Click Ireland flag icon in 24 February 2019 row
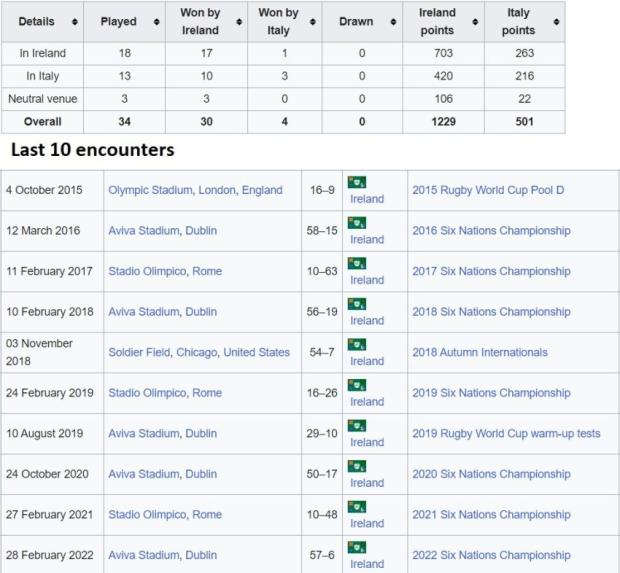 (357, 385)
